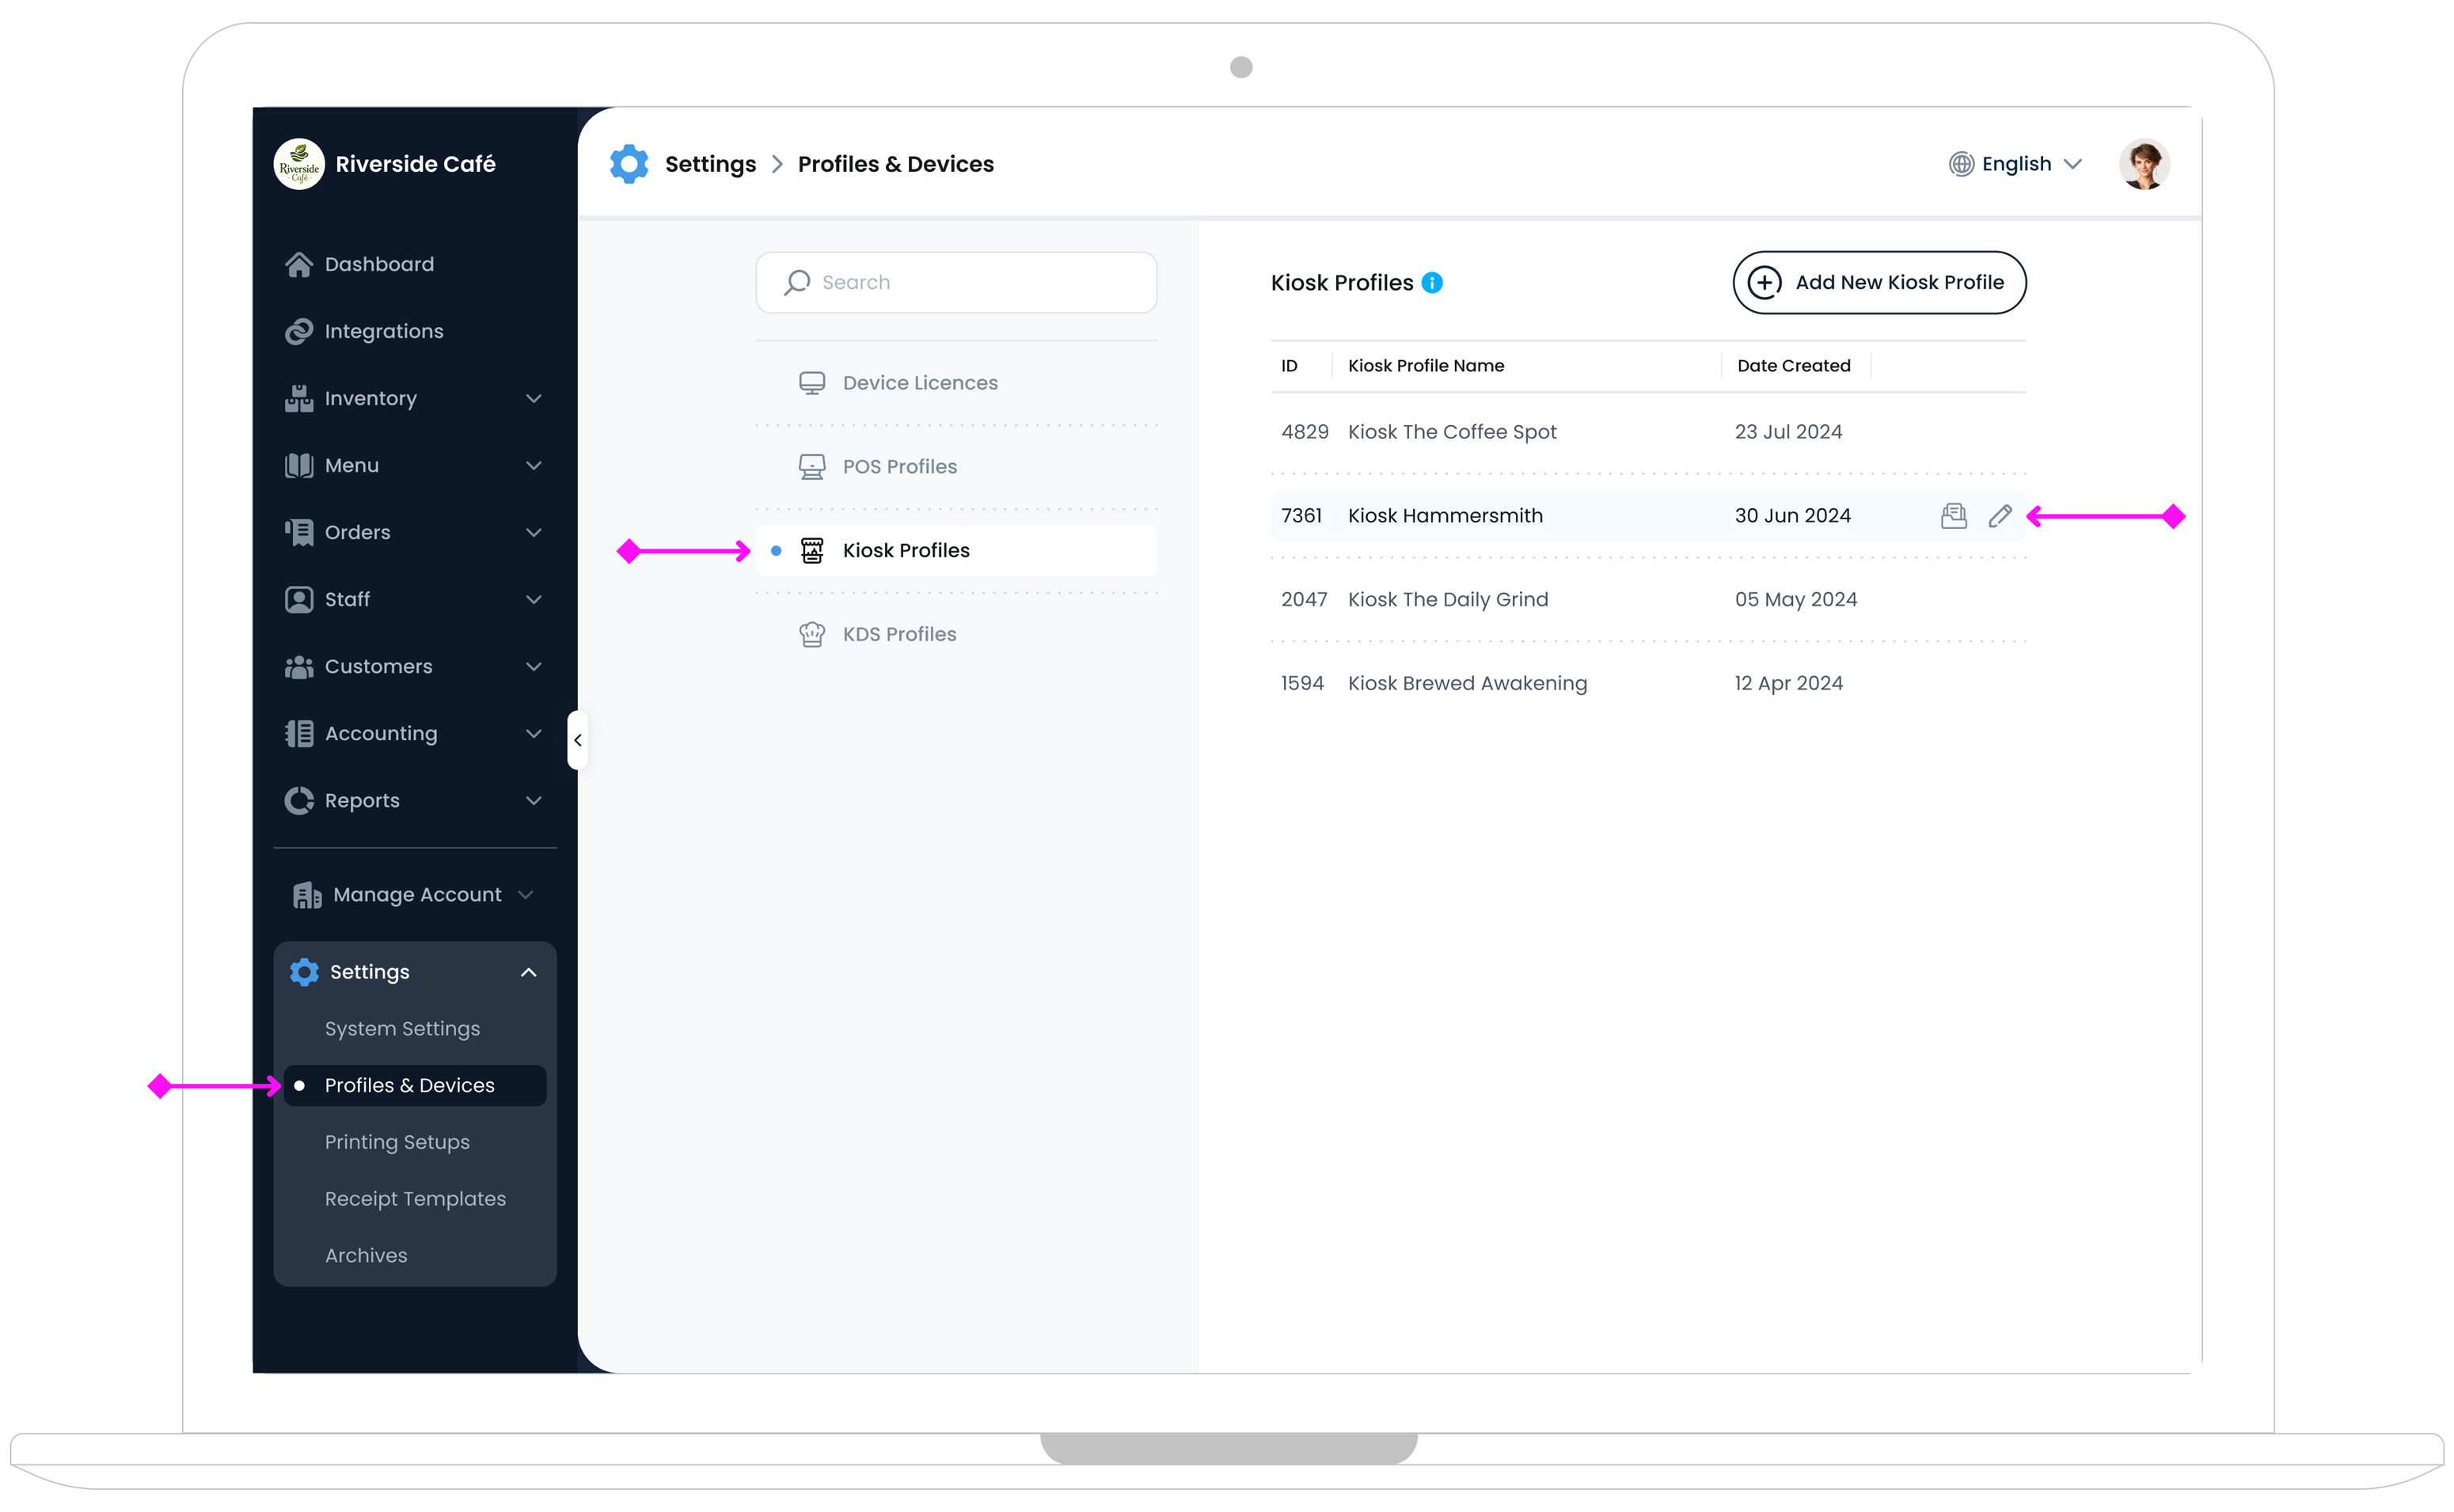Open Dashboard from the sidebar home icon
Image resolution: width=2454 pixels, height=1512 pixels.
coord(299,264)
